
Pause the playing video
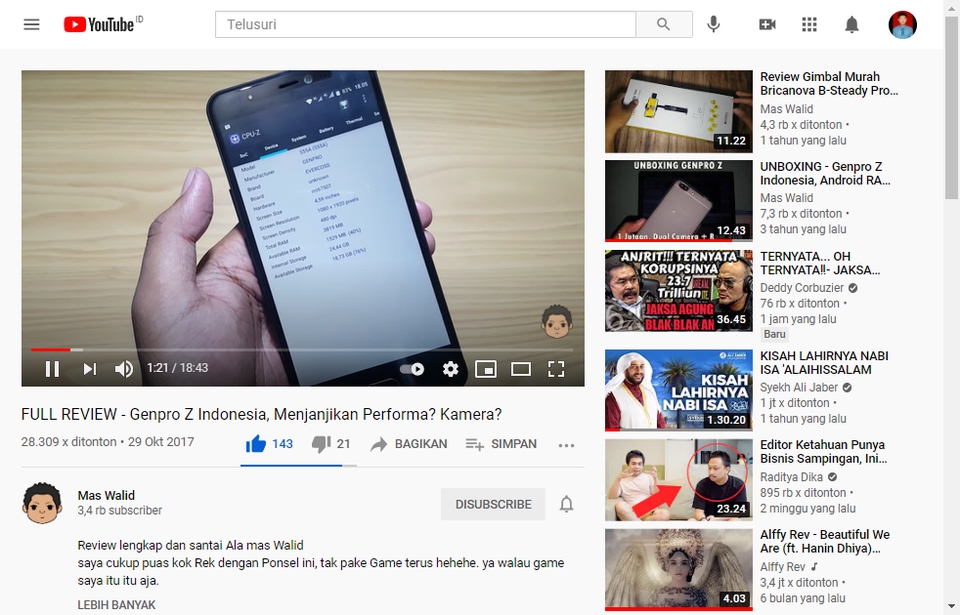[52, 369]
